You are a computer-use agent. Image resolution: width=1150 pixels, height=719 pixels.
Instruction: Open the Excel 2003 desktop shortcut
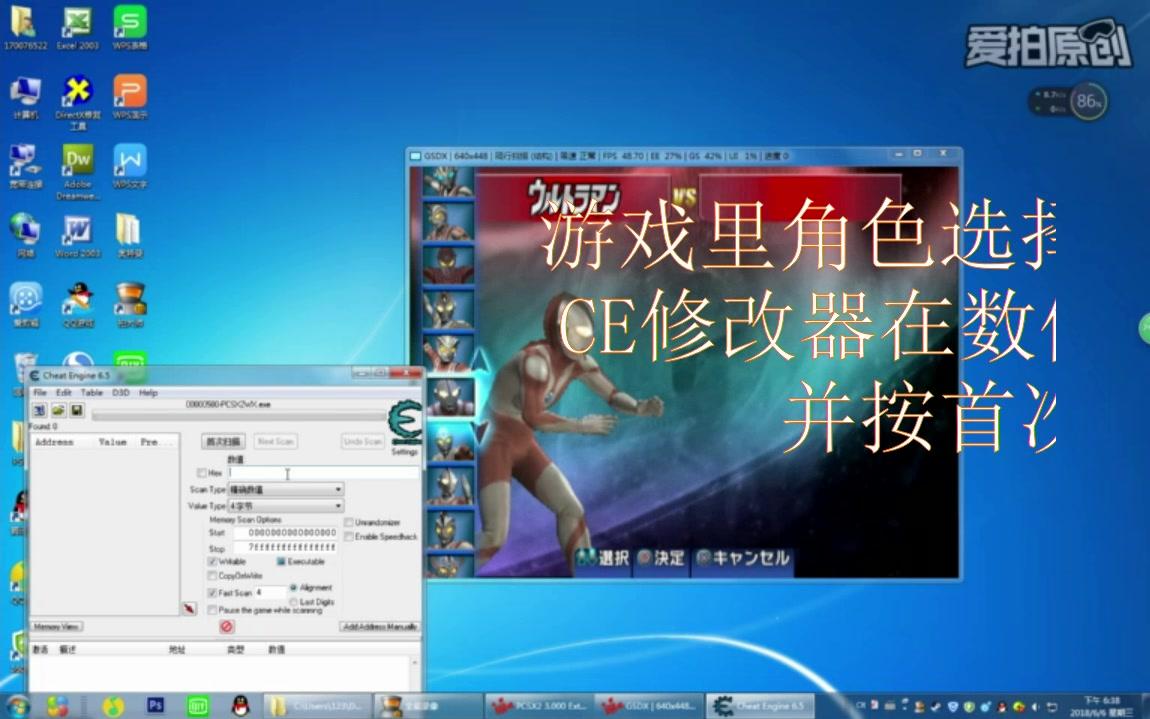pos(78,28)
